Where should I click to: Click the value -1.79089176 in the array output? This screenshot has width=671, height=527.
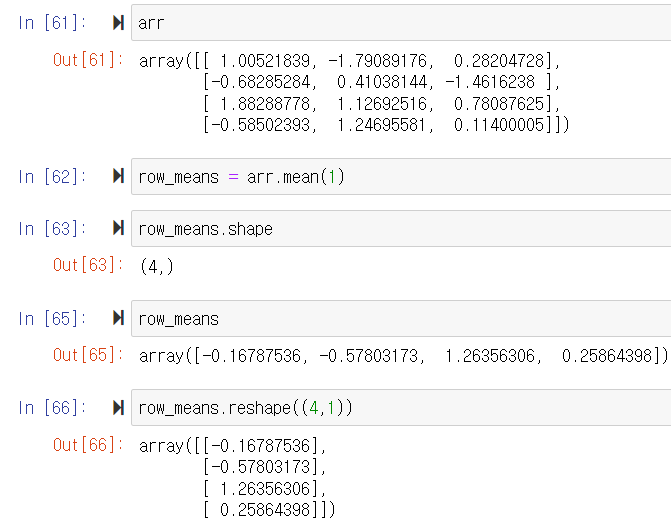[377, 61]
